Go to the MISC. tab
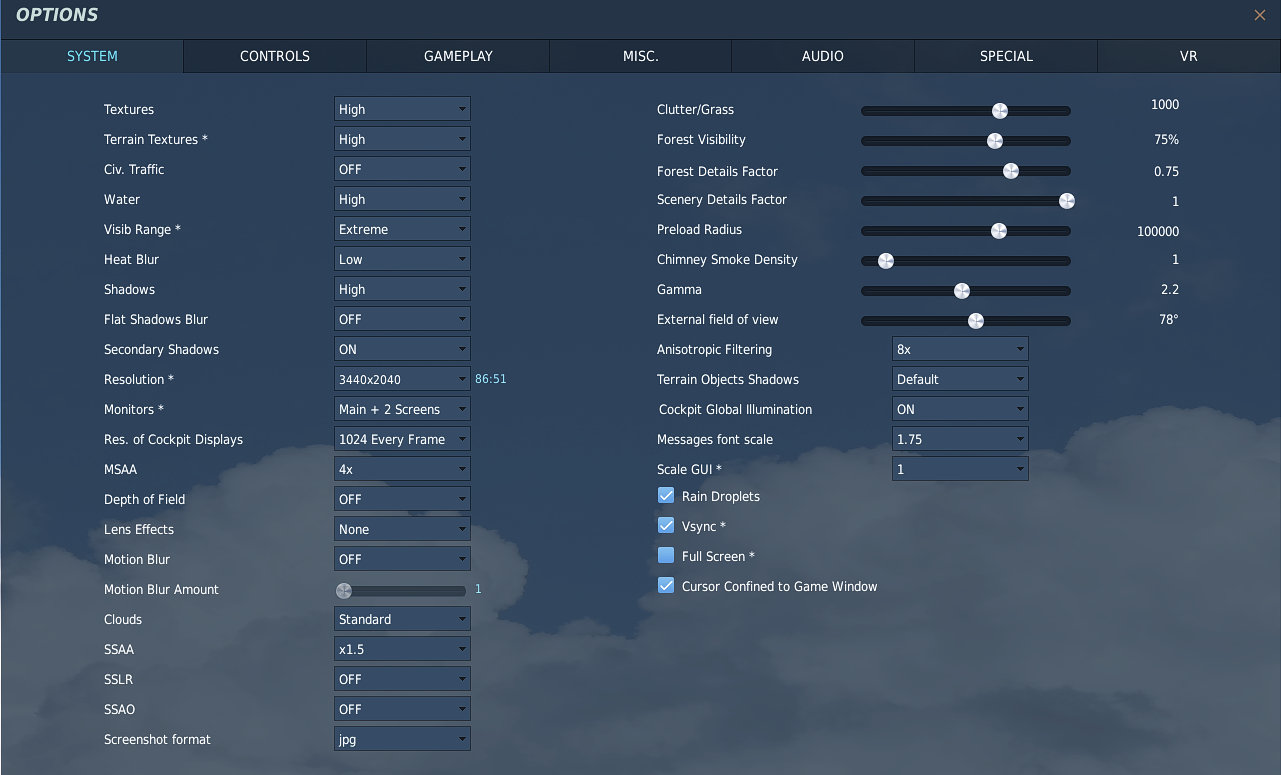Image resolution: width=1281 pixels, height=775 pixels. point(640,56)
